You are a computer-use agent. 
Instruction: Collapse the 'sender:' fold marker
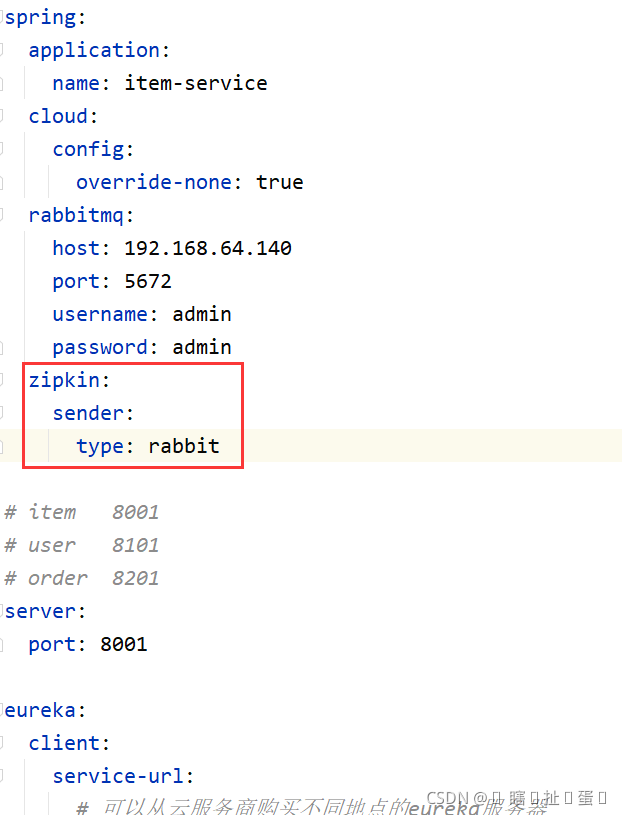[x=2, y=413]
